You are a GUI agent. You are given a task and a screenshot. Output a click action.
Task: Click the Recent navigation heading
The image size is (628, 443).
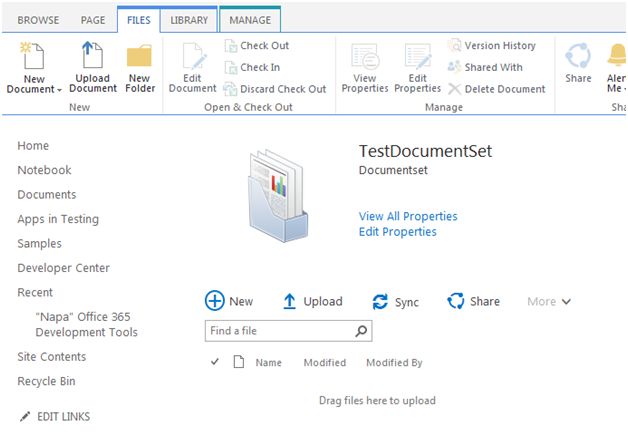click(35, 292)
